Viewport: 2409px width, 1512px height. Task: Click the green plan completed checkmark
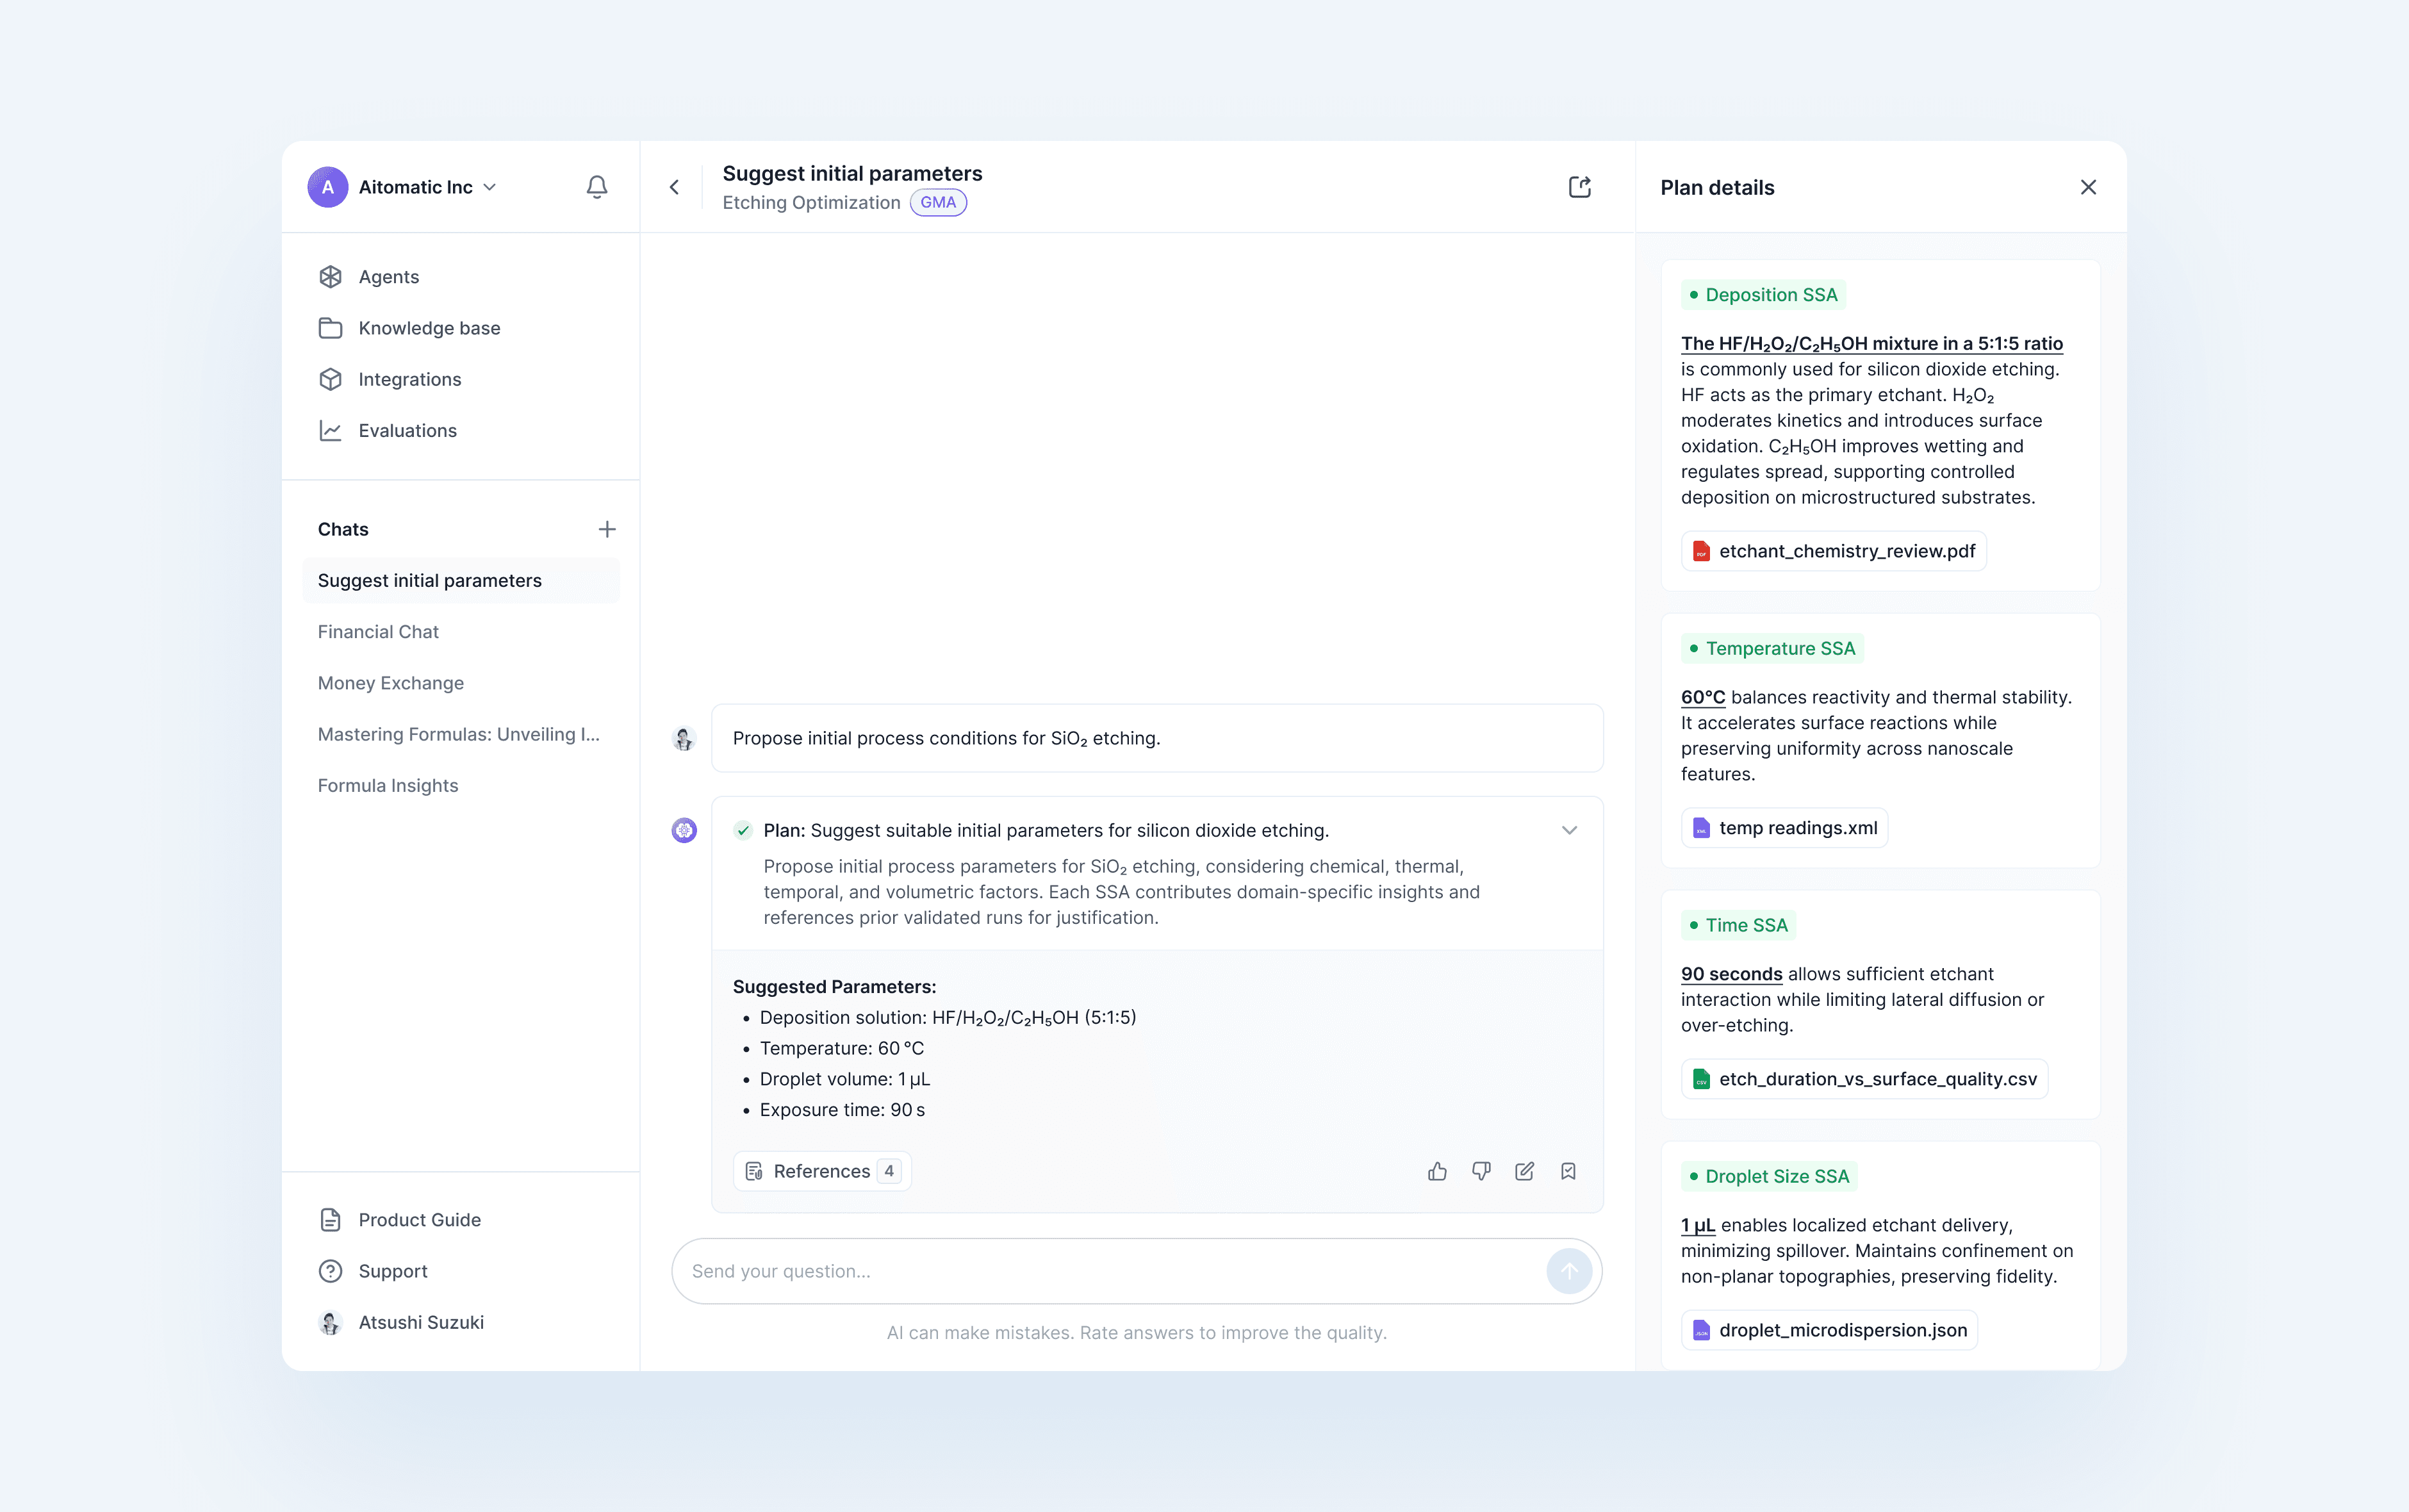pos(743,831)
